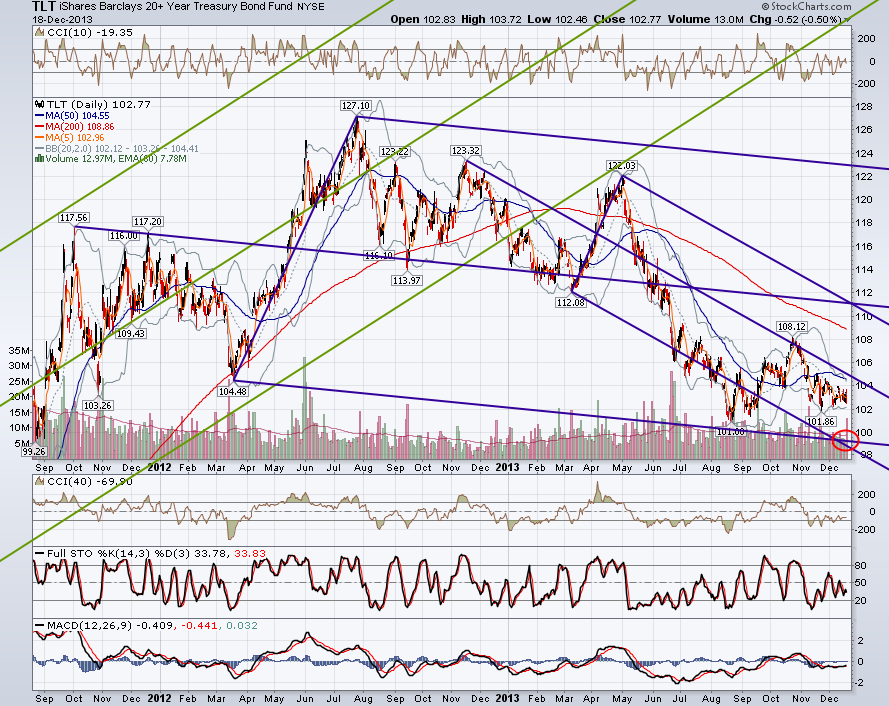Click the 101.86 low price label
The image size is (889, 706).
[x=820, y=421]
